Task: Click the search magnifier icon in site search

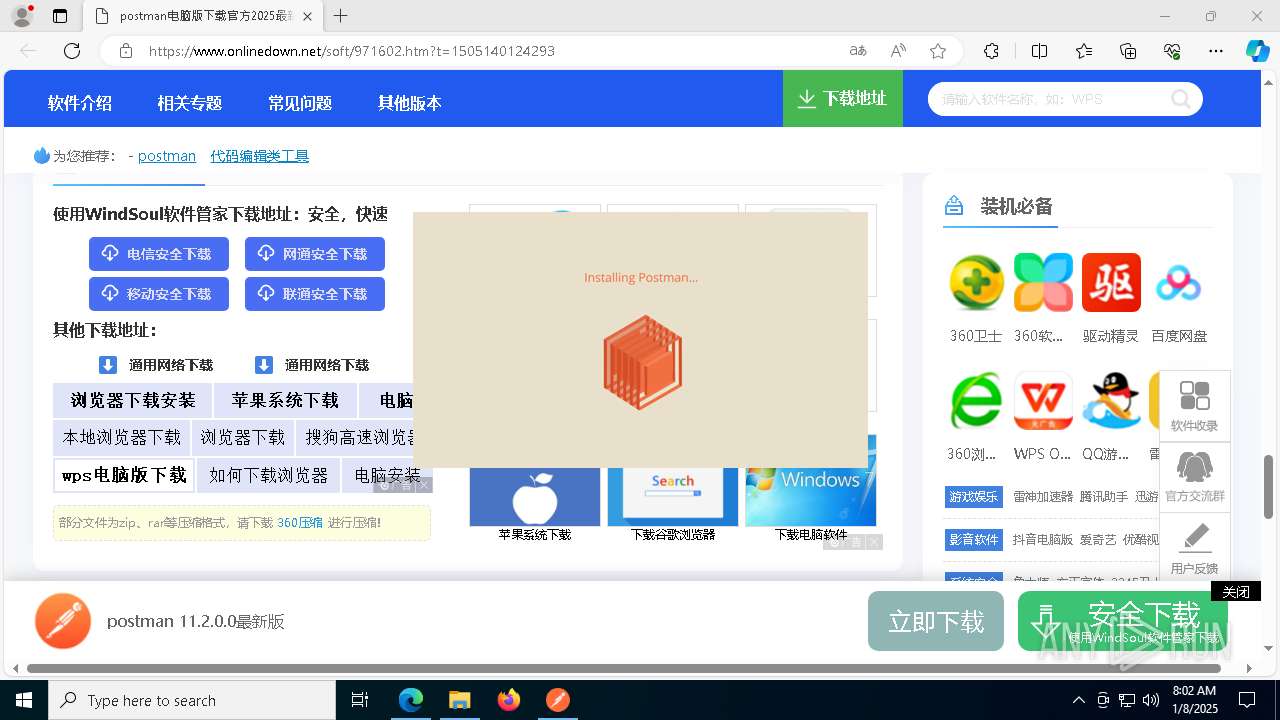Action: coord(1181,99)
